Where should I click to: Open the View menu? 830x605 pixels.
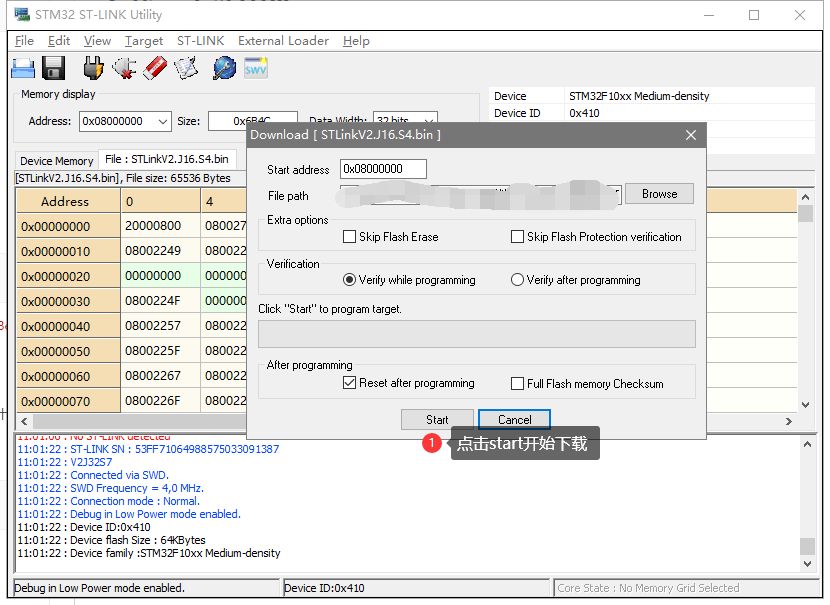[x=97, y=41]
